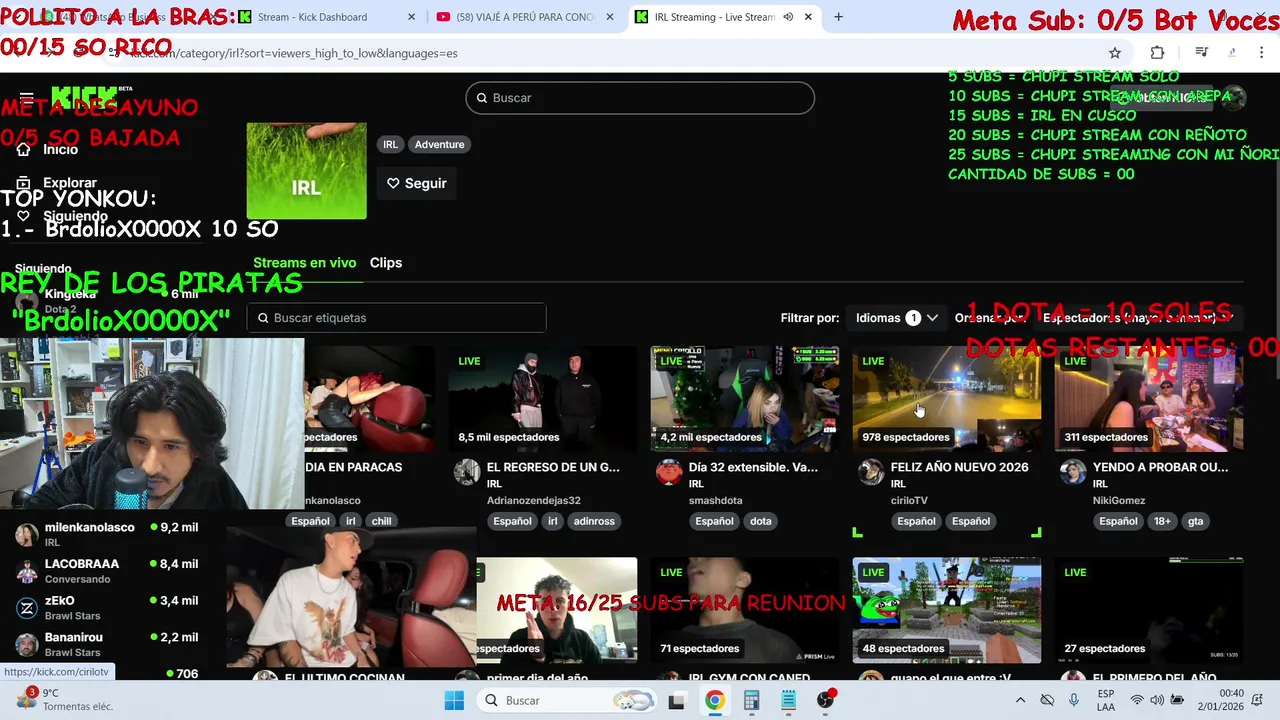
Task: Switch to the YouTube VIAJÉ A PERÚ tab
Action: click(x=526, y=17)
